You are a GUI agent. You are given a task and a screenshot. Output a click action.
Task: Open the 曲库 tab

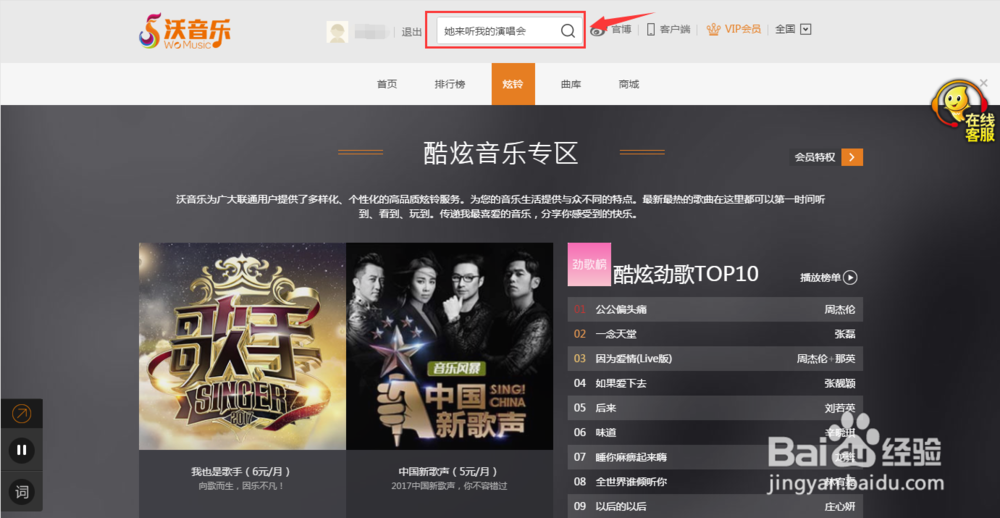tap(571, 84)
